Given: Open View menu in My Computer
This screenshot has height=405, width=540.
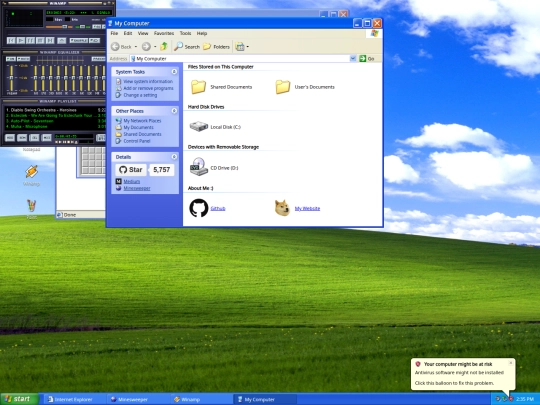Looking at the screenshot, I should (143, 33).
